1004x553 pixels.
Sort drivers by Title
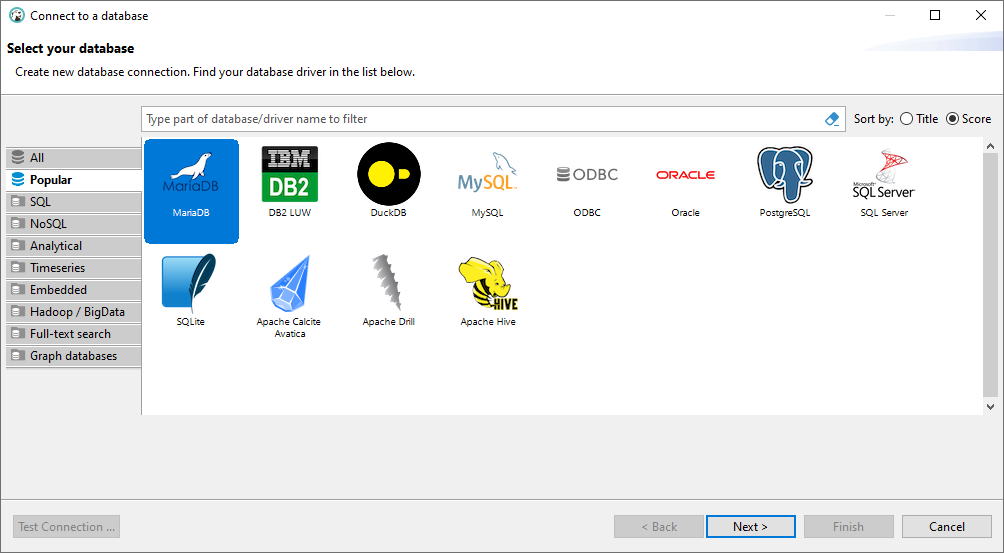[x=907, y=119]
